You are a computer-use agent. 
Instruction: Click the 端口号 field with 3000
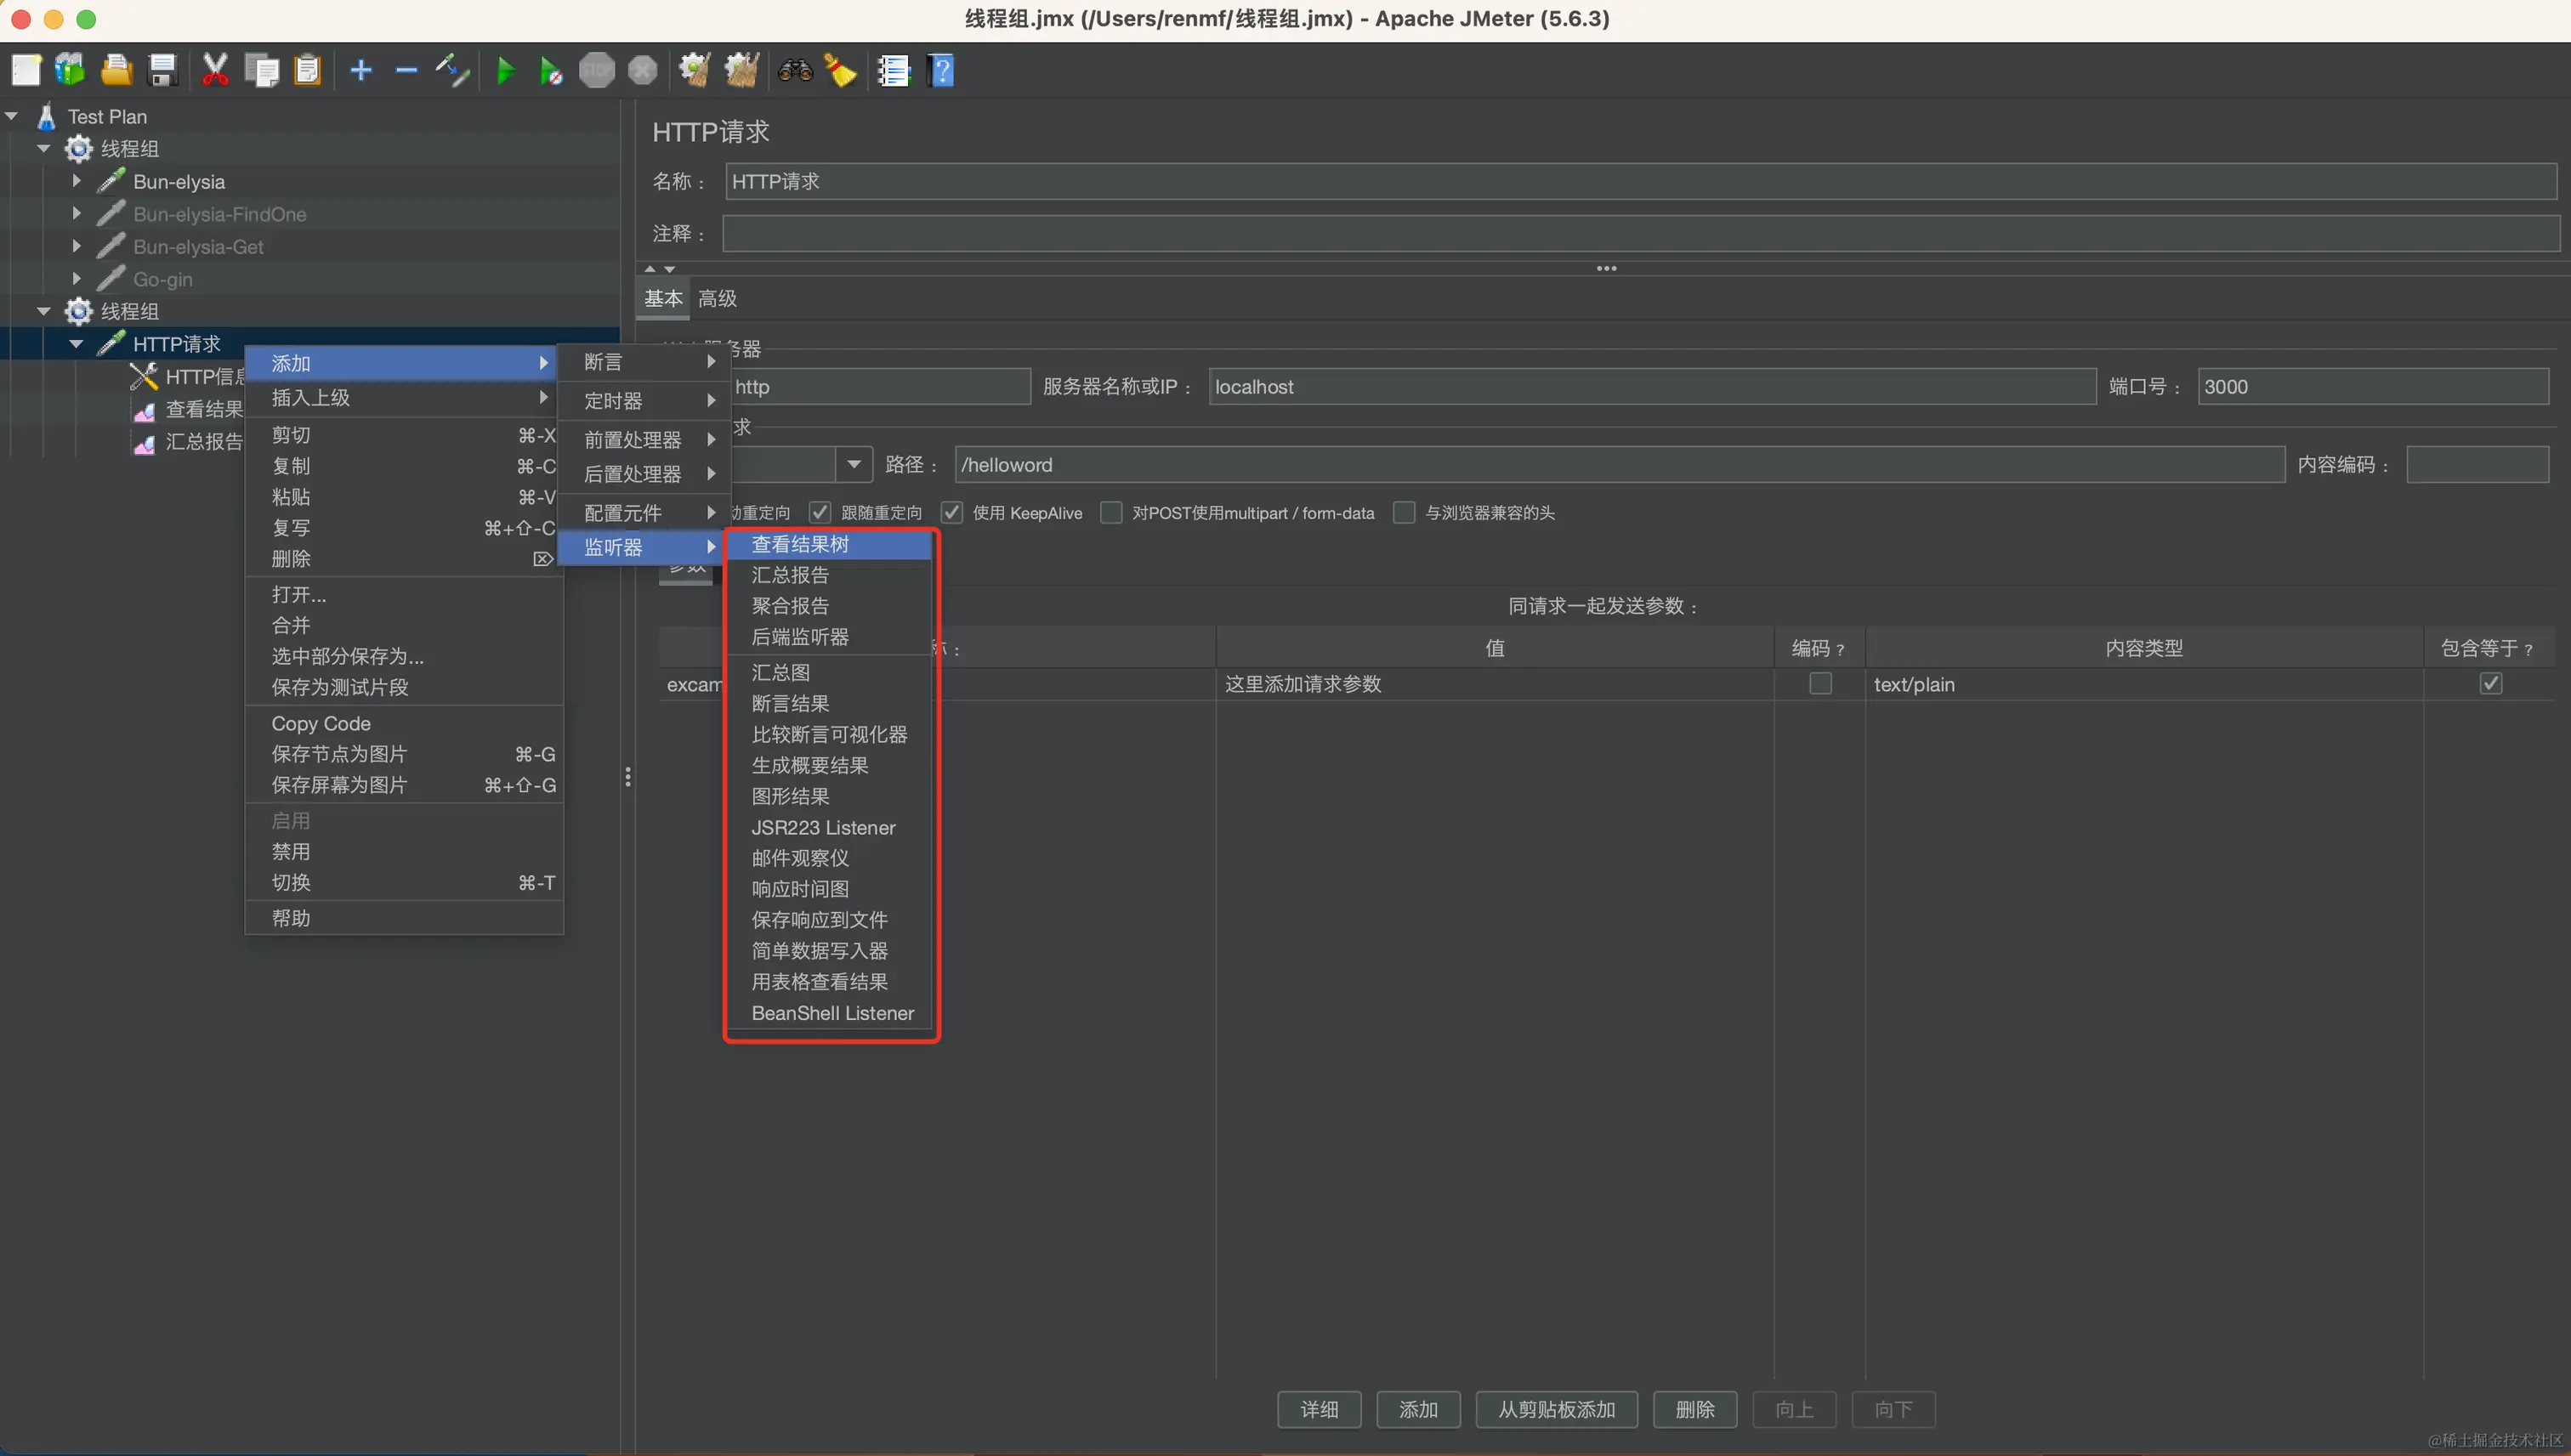(x=2372, y=386)
